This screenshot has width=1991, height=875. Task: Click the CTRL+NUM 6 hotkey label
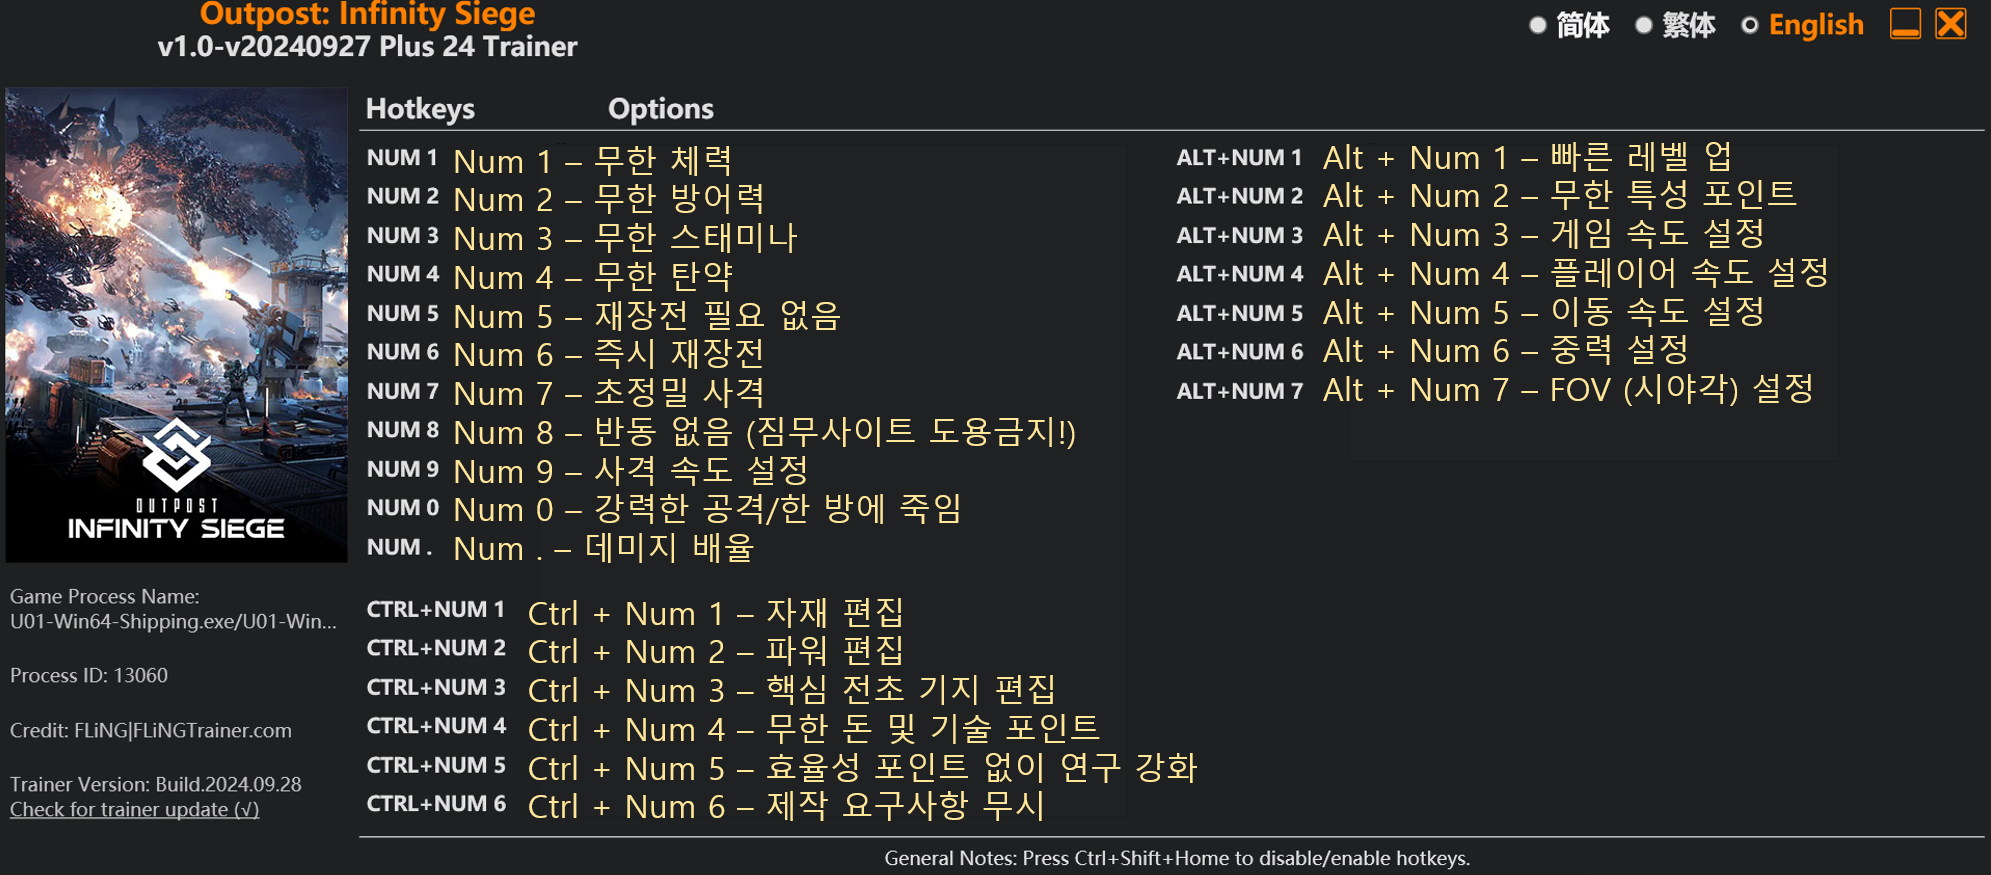click(x=436, y=804)
